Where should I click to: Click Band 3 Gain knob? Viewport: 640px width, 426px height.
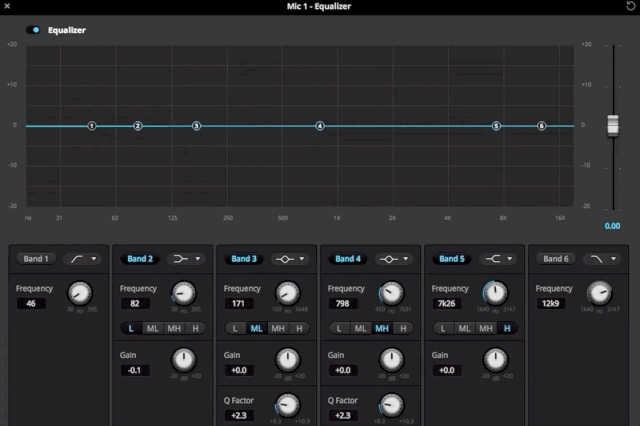(288, 359)
